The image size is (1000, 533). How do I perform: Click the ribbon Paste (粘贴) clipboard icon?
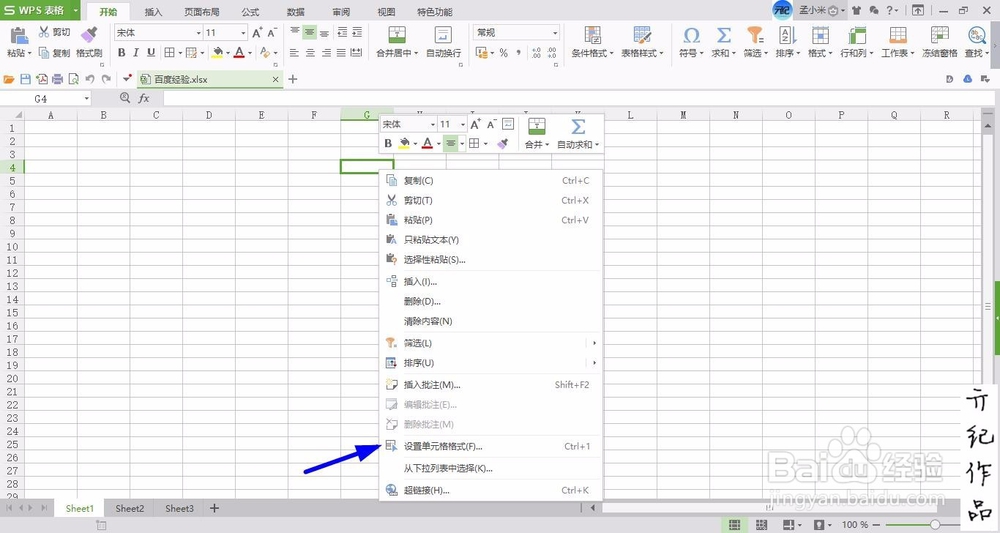point(19,36)
